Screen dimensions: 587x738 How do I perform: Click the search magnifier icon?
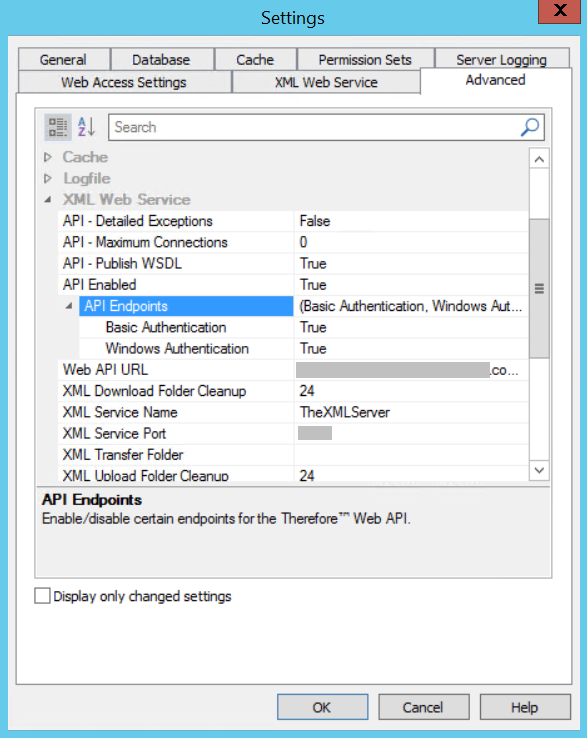530,127
